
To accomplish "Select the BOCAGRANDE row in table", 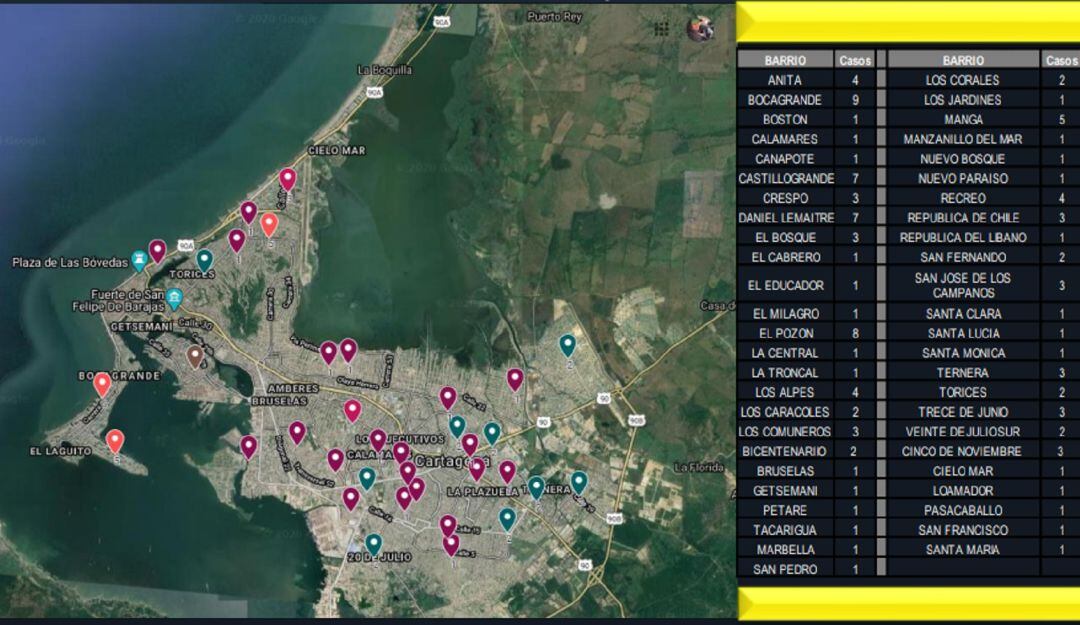I will 784,100.
